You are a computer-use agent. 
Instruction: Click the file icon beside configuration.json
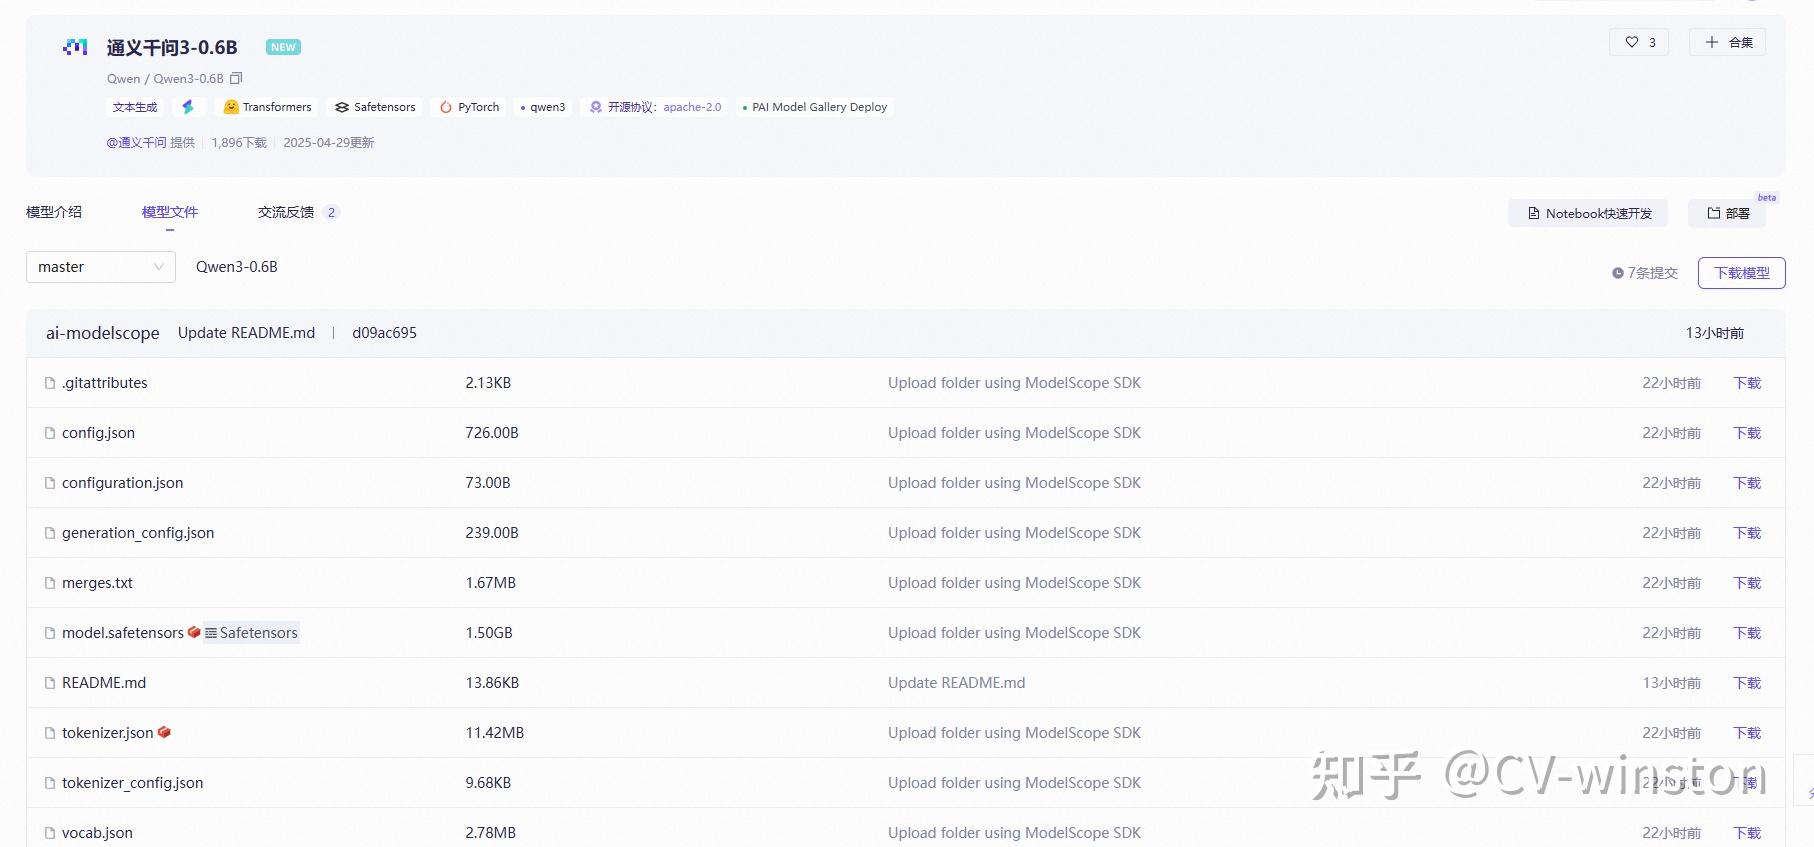tap(50, 483)
